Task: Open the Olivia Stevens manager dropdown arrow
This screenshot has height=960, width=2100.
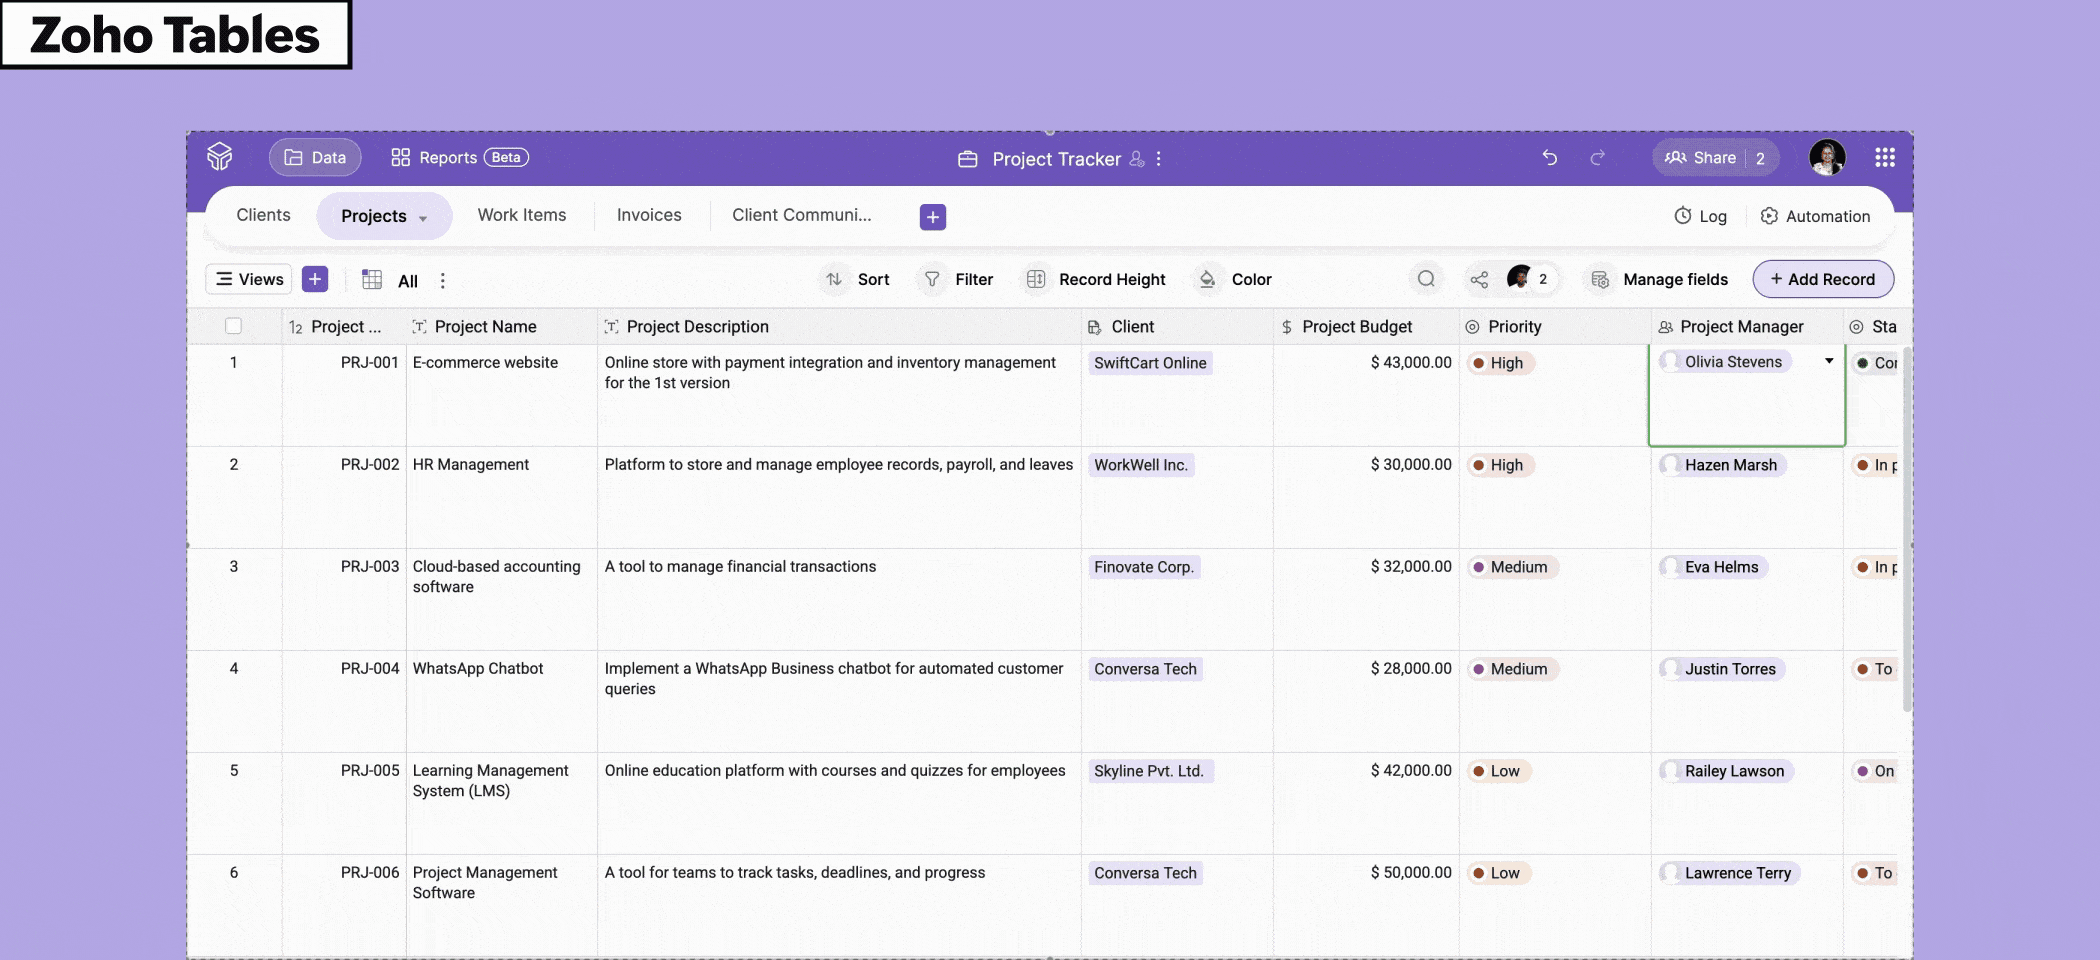Action: click(x=1829, y=361)
